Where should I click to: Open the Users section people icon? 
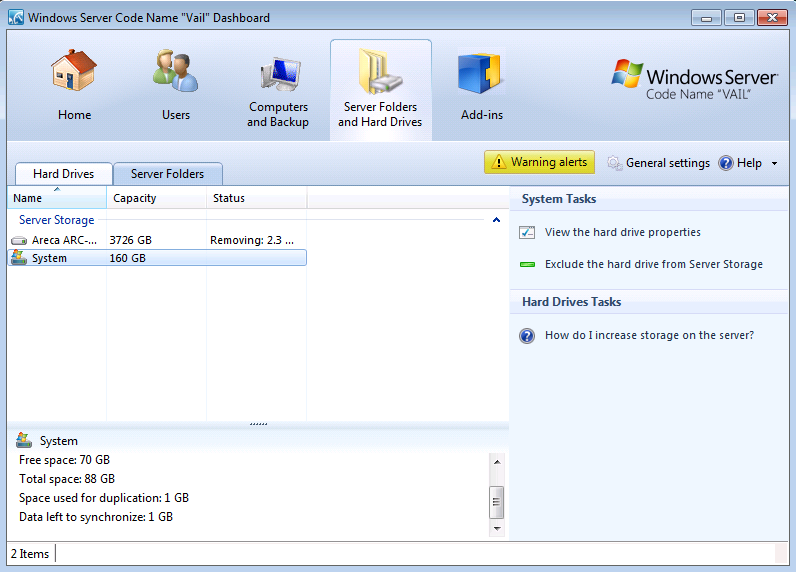176,71
